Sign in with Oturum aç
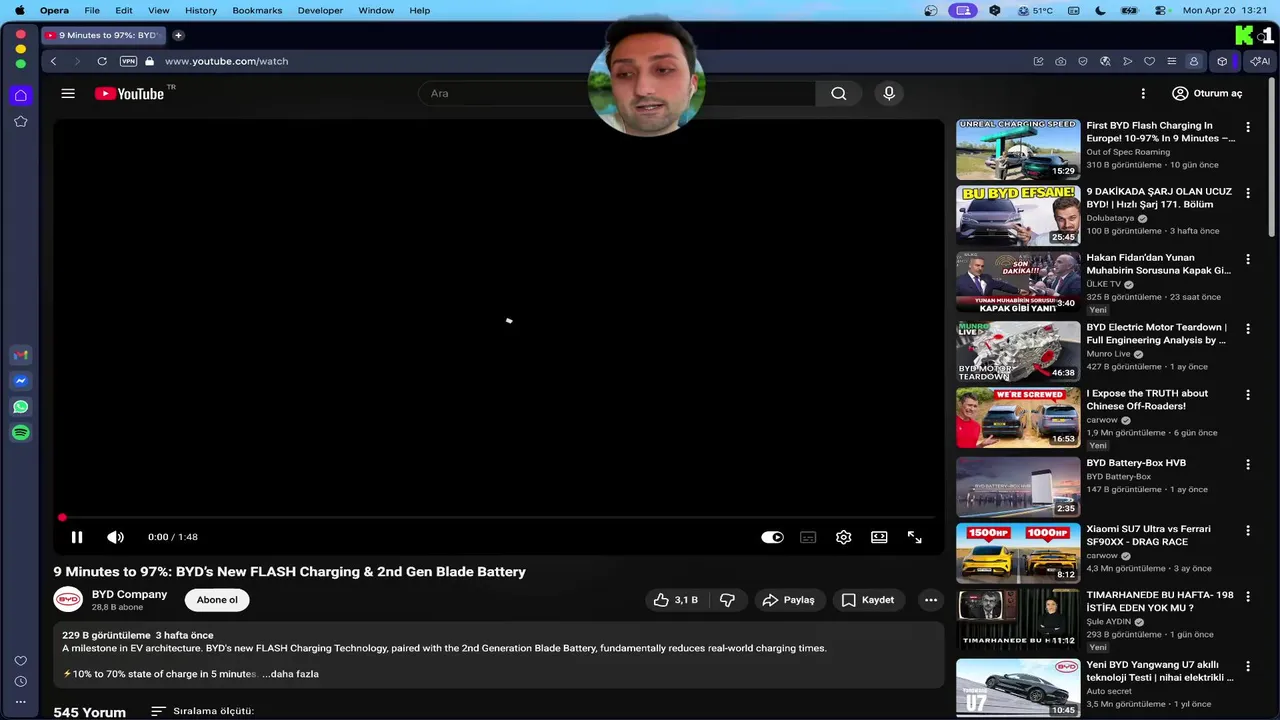The height and width of the screenshot is (720, 1280). tap(1207, 93)
